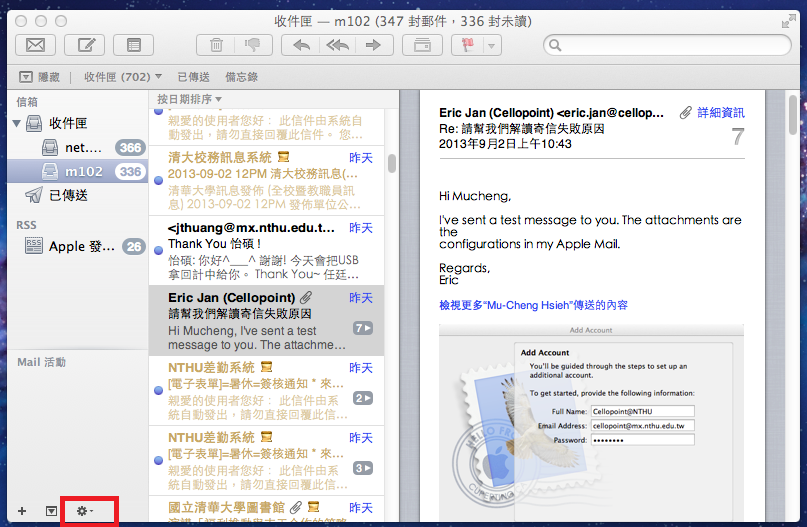
Task: Open the 按日期排序 sort menu
Action: (x=190, y=99)
